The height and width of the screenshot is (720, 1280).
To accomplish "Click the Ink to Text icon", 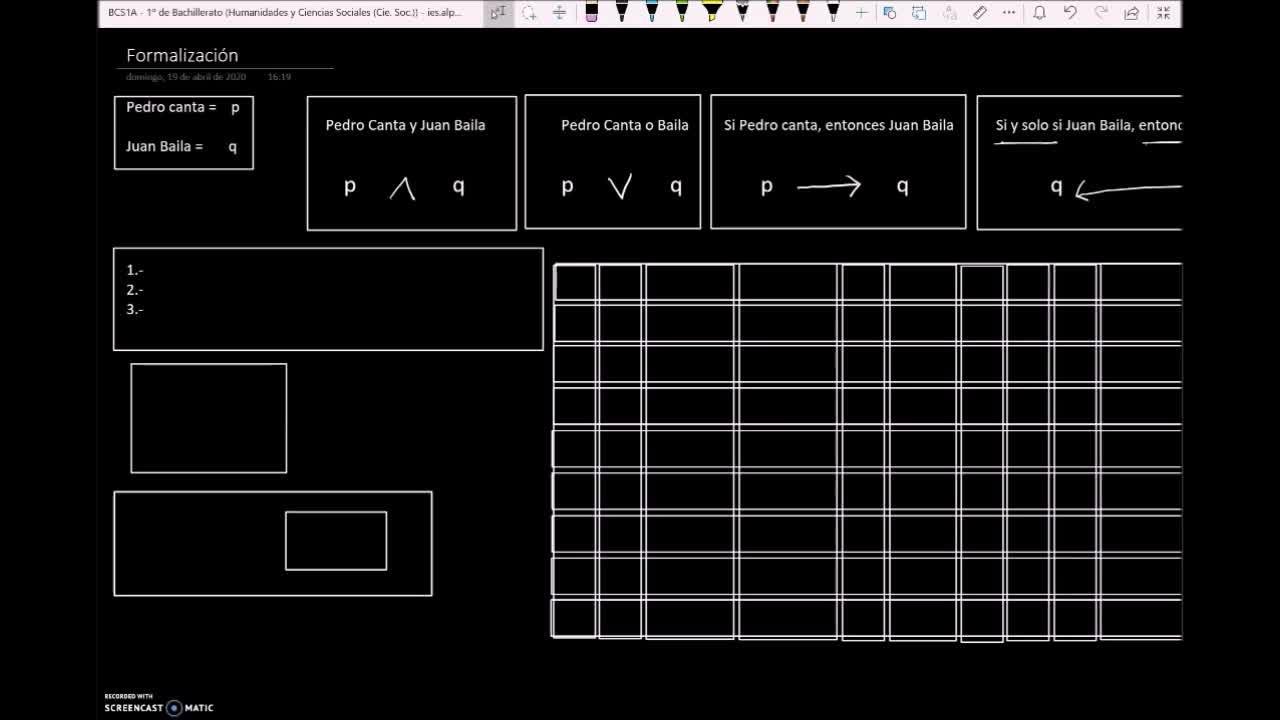I will point(950,13).
